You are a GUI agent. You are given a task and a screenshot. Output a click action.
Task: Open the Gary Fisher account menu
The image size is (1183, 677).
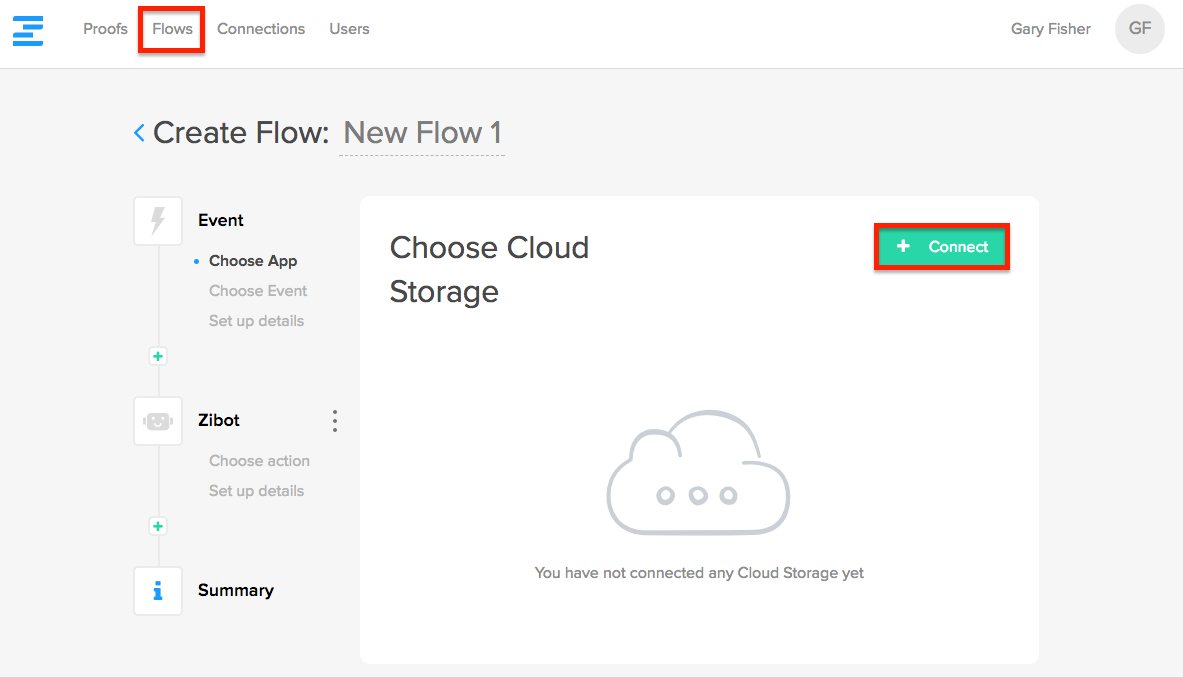click(1050, 29)
